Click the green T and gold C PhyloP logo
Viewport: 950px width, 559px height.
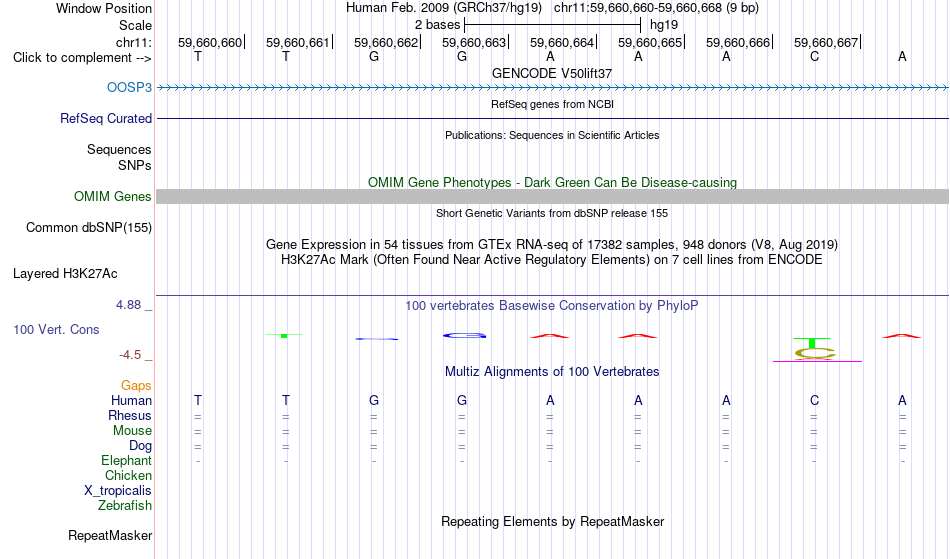click(x=815, y=349)
